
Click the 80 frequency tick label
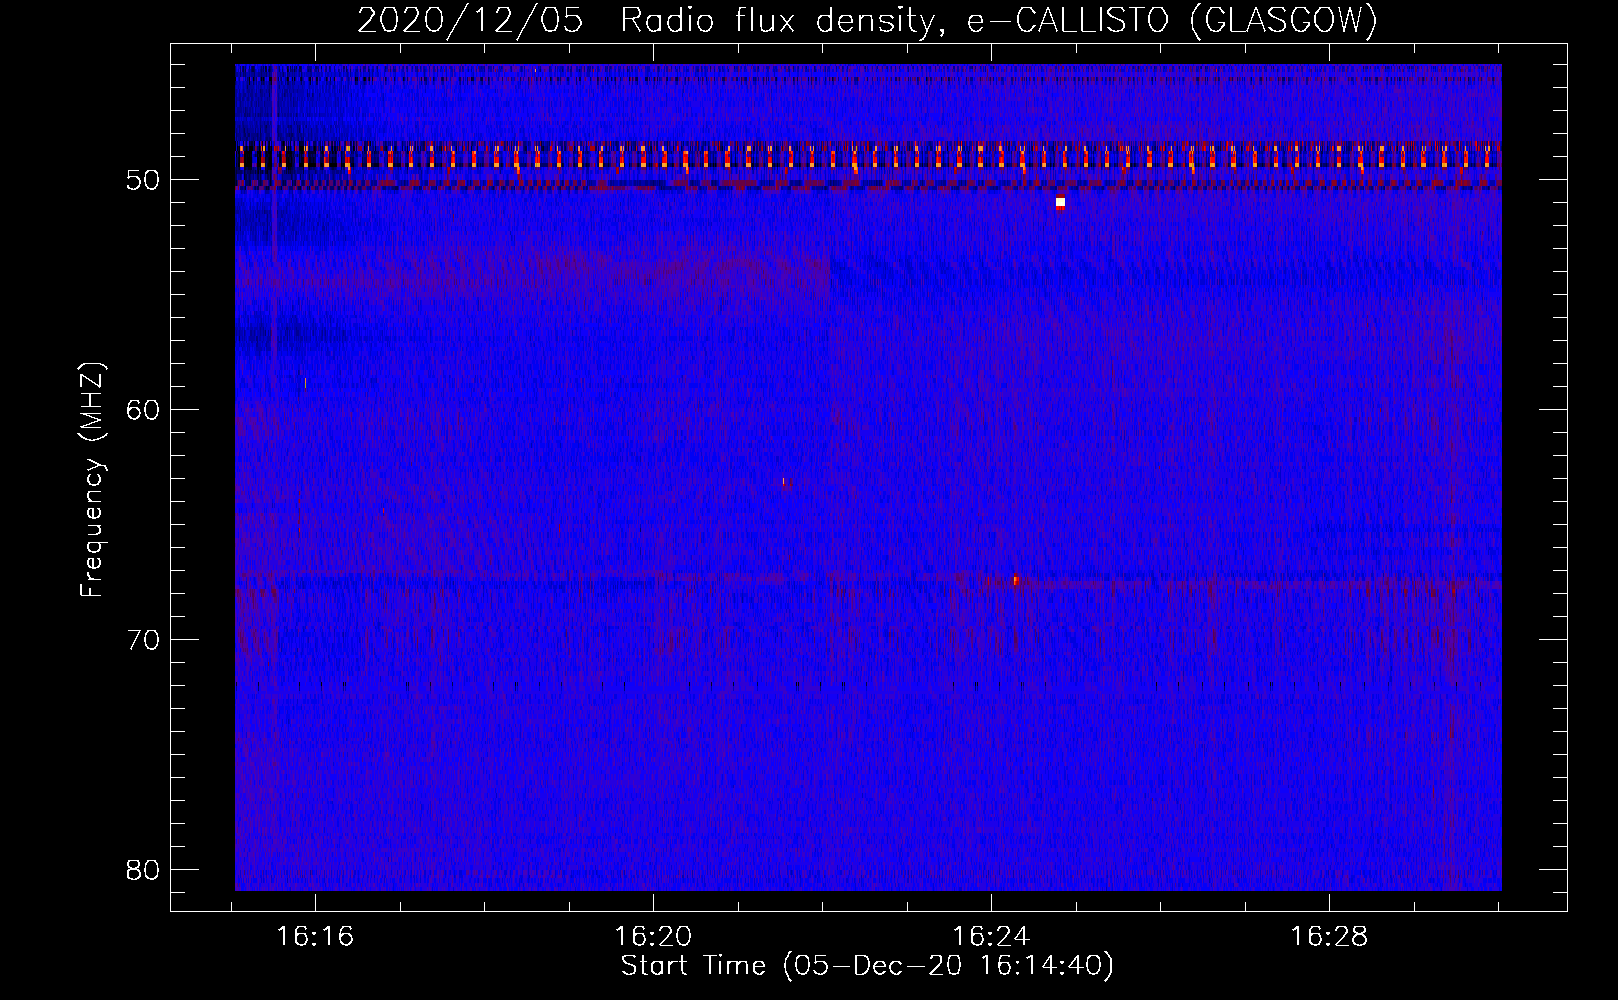click(x=144, y=869)
